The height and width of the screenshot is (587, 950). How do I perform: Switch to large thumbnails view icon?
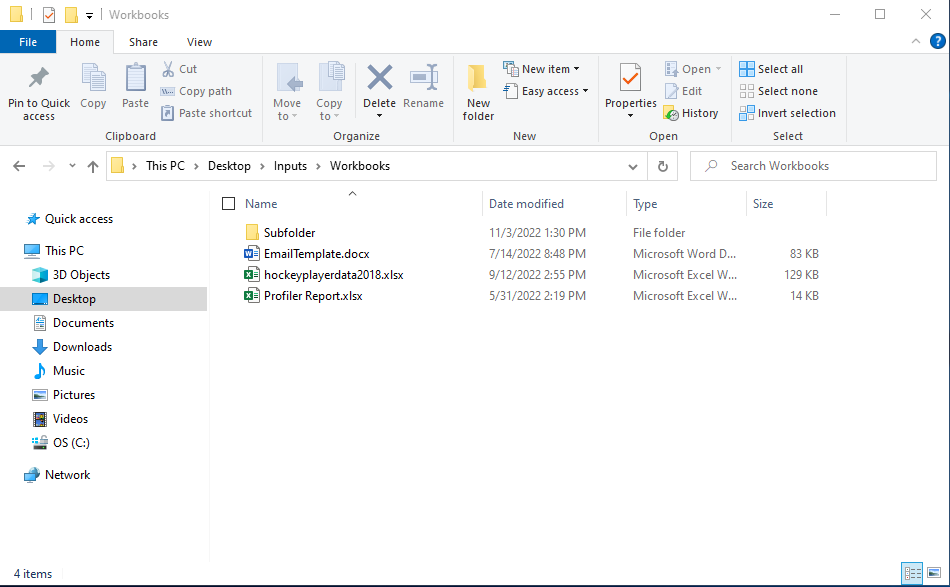[x=934, y=573]
